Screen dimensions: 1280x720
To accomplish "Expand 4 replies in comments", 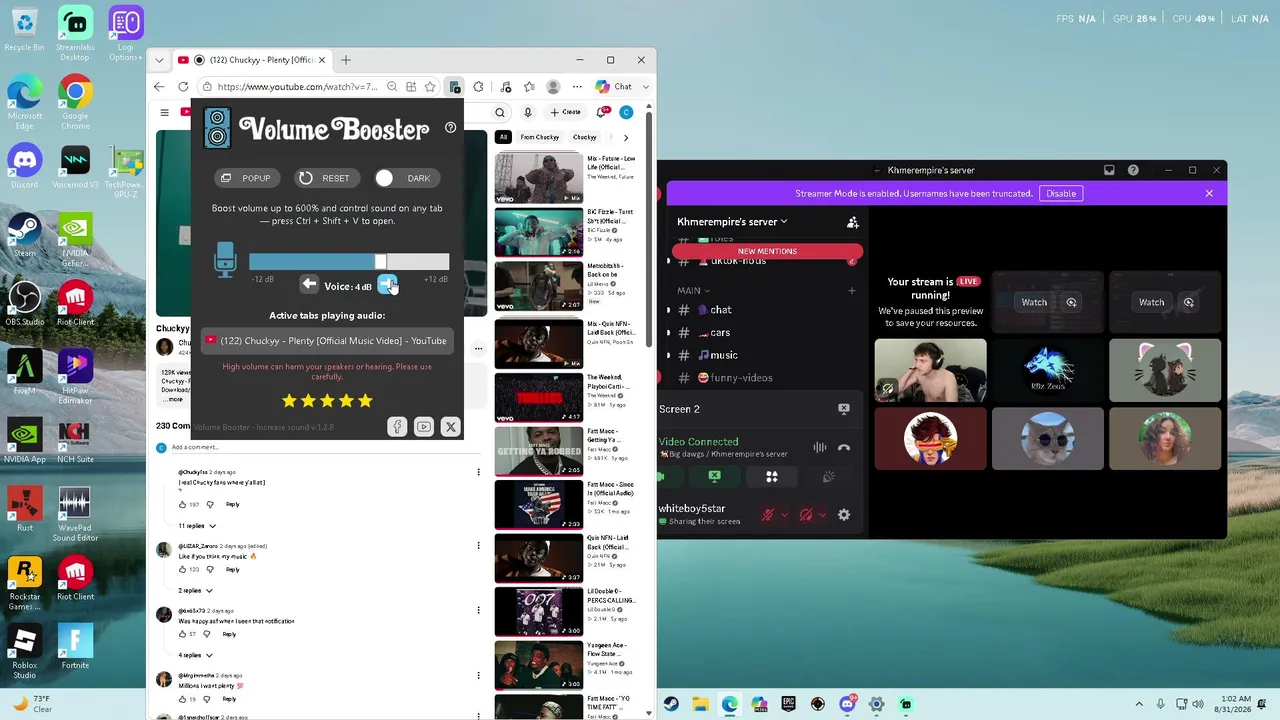I will [195, 655].
